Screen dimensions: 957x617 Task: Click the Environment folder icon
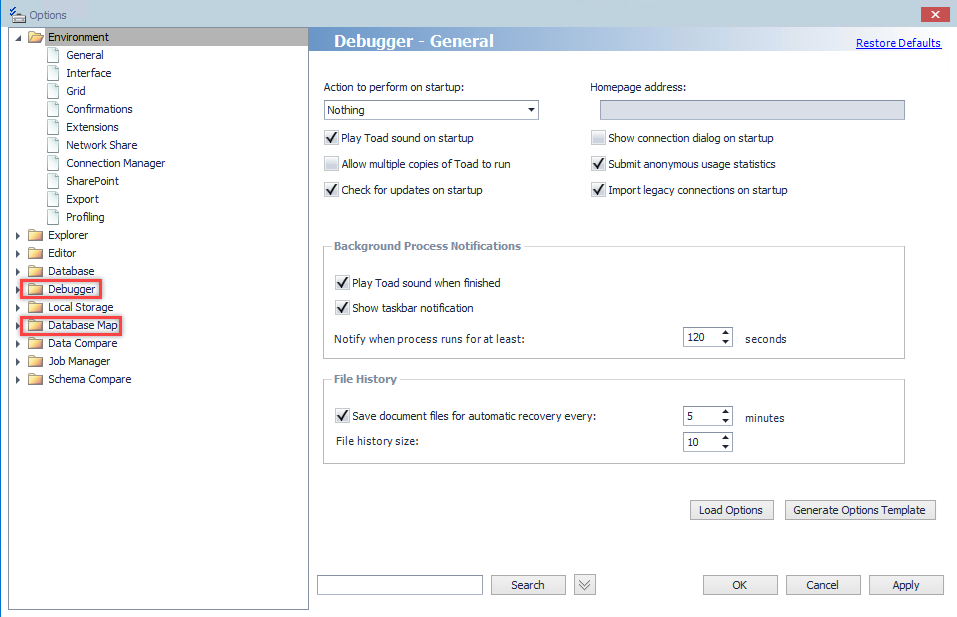36,37
